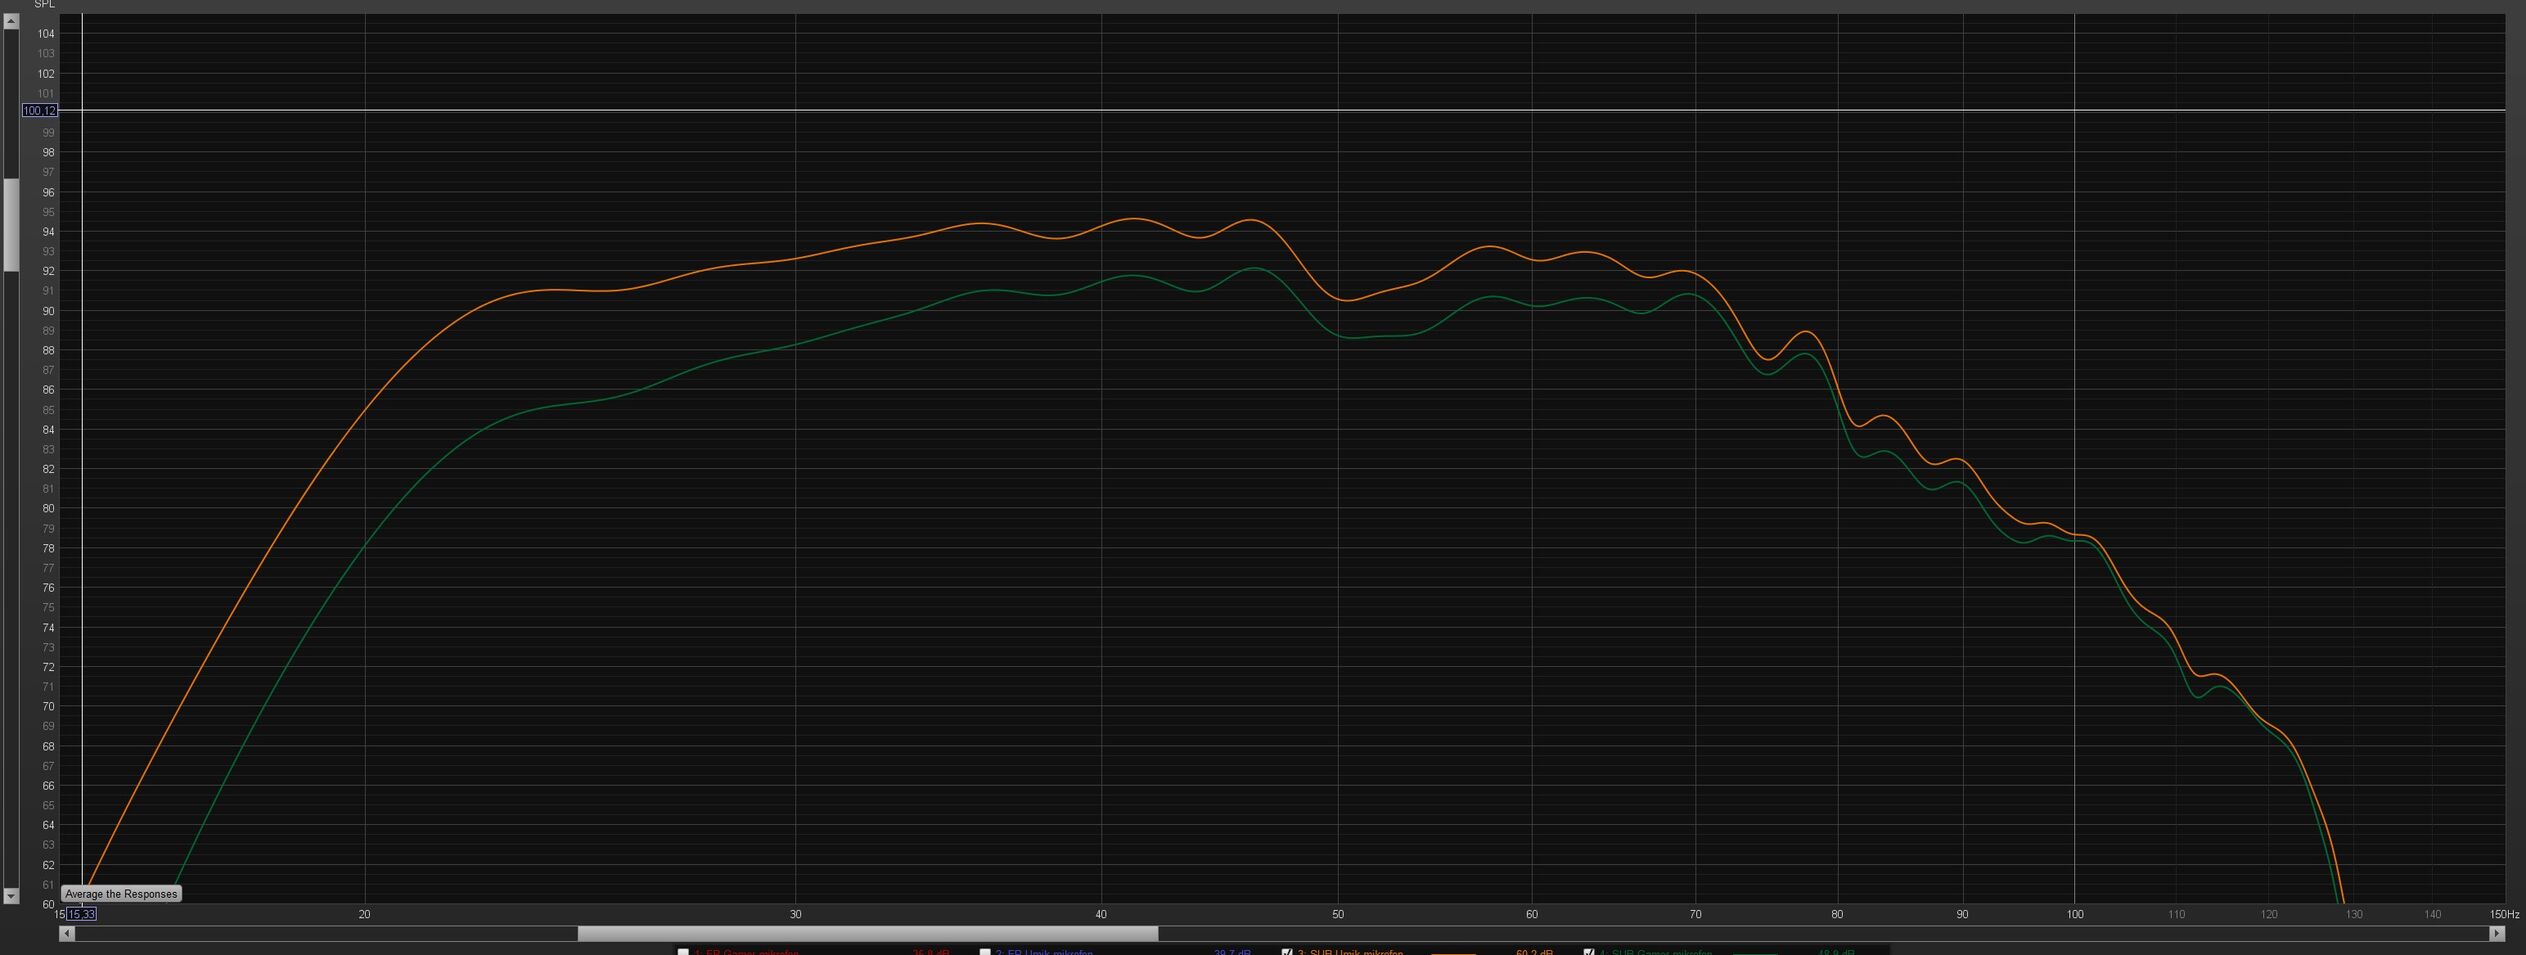Click the 100 Hz frequency axis label

click(2075, 914)
